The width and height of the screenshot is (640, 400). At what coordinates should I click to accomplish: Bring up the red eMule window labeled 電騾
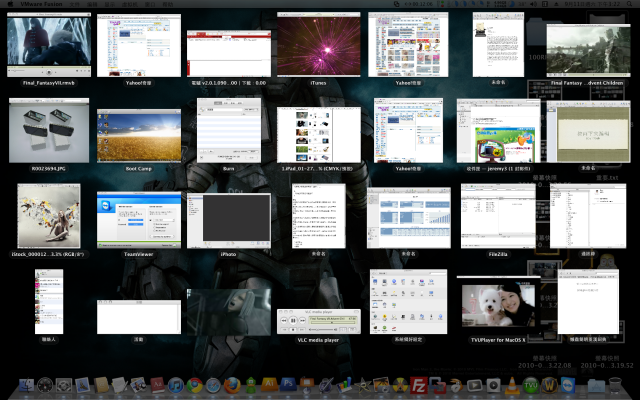point(229,53)
